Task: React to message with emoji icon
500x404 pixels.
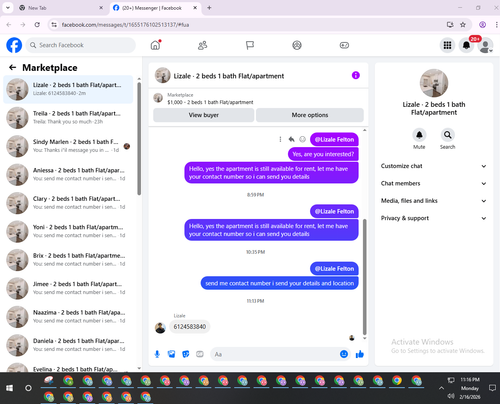Action: coord(302,139)
